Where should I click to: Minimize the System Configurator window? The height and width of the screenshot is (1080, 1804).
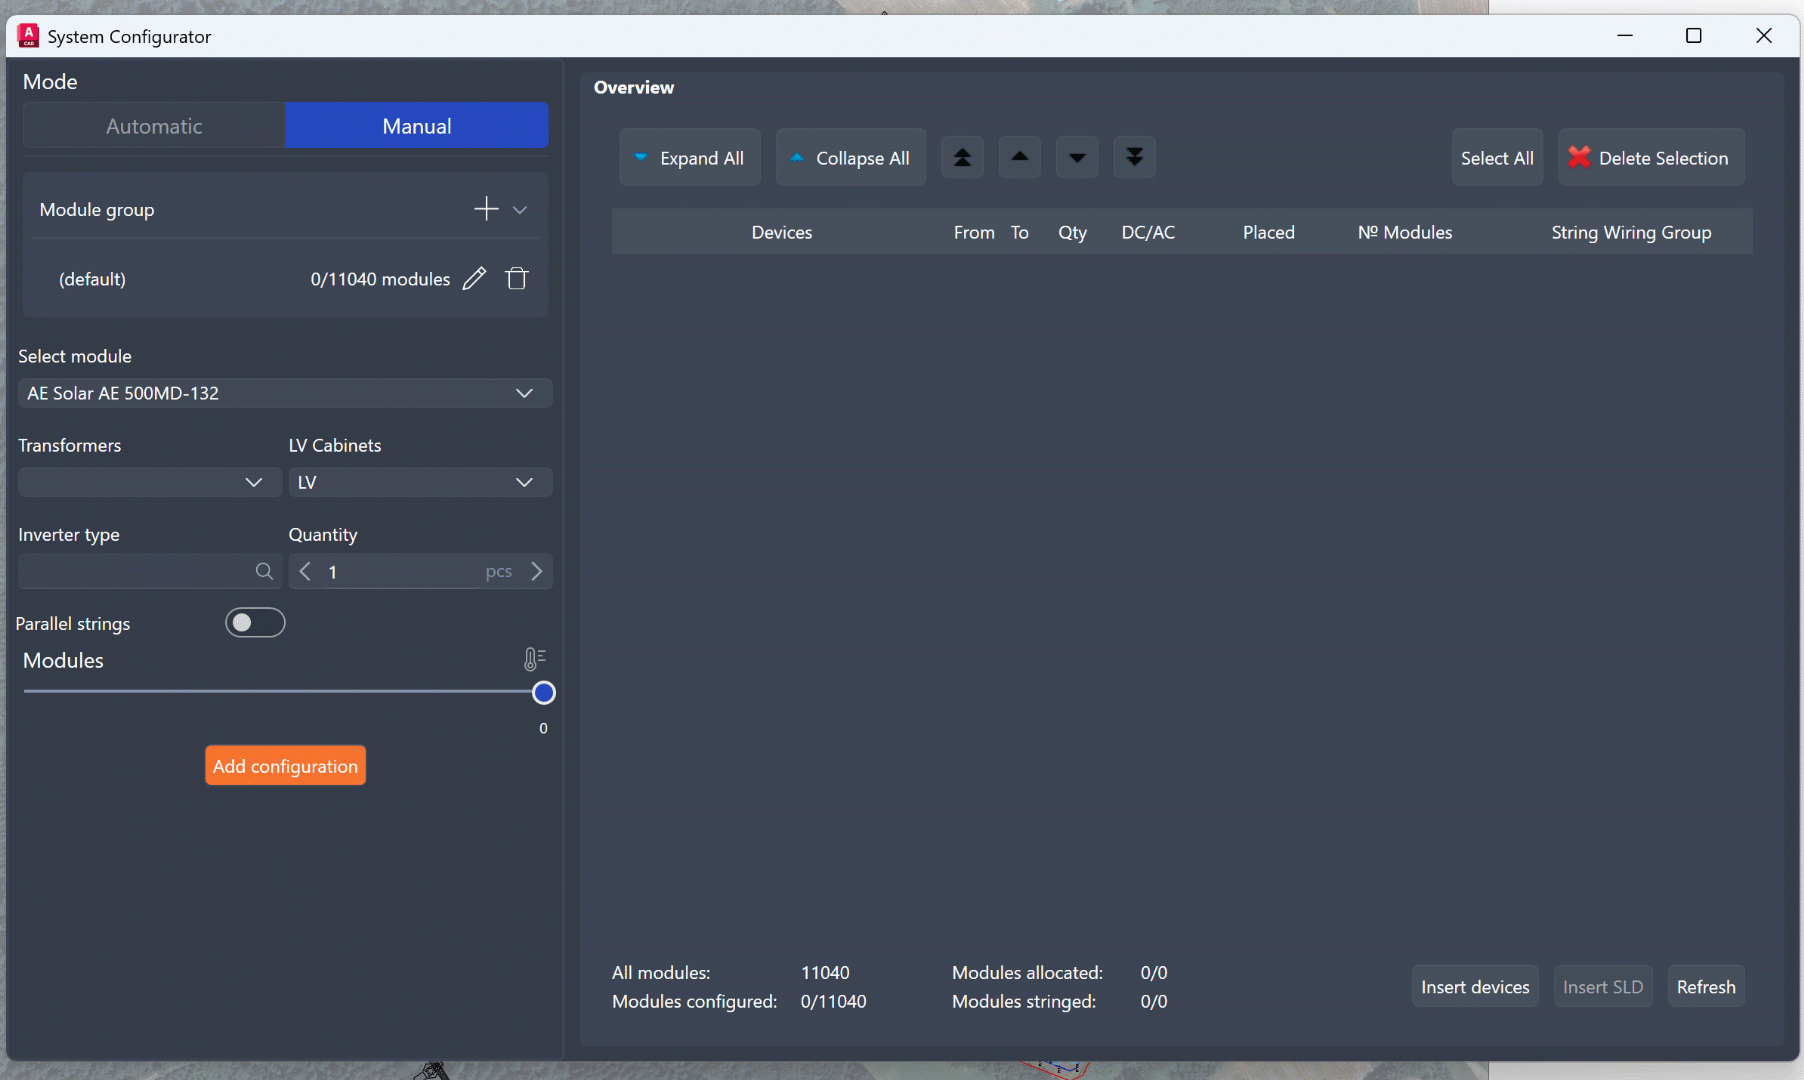tap(1625, 36)
